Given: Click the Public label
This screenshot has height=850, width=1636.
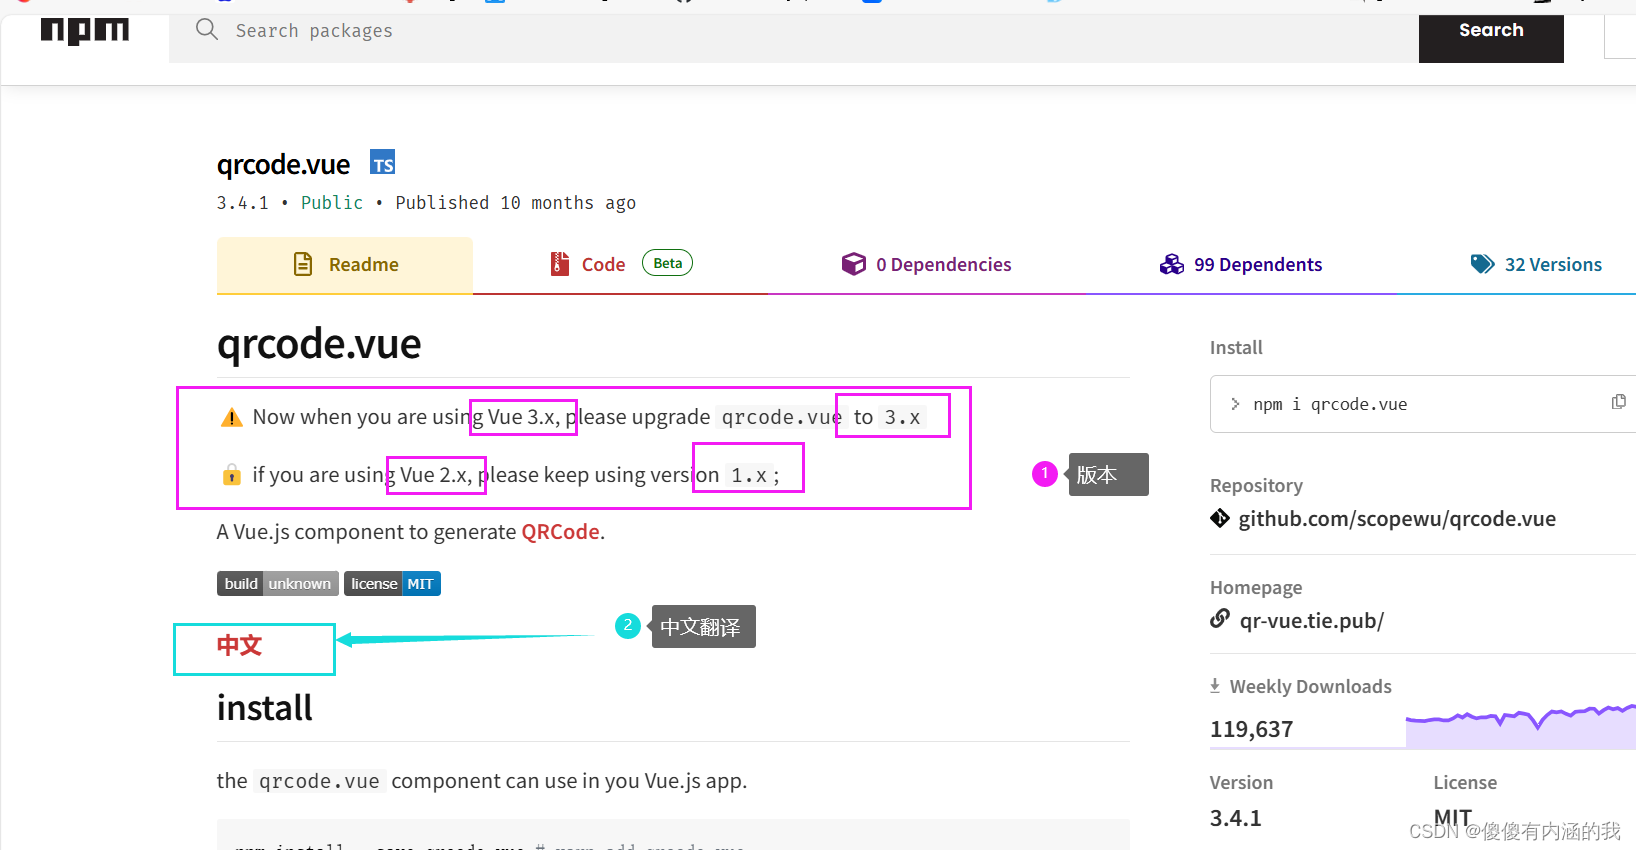Looking at the screenshot, I should pos(332,203).
